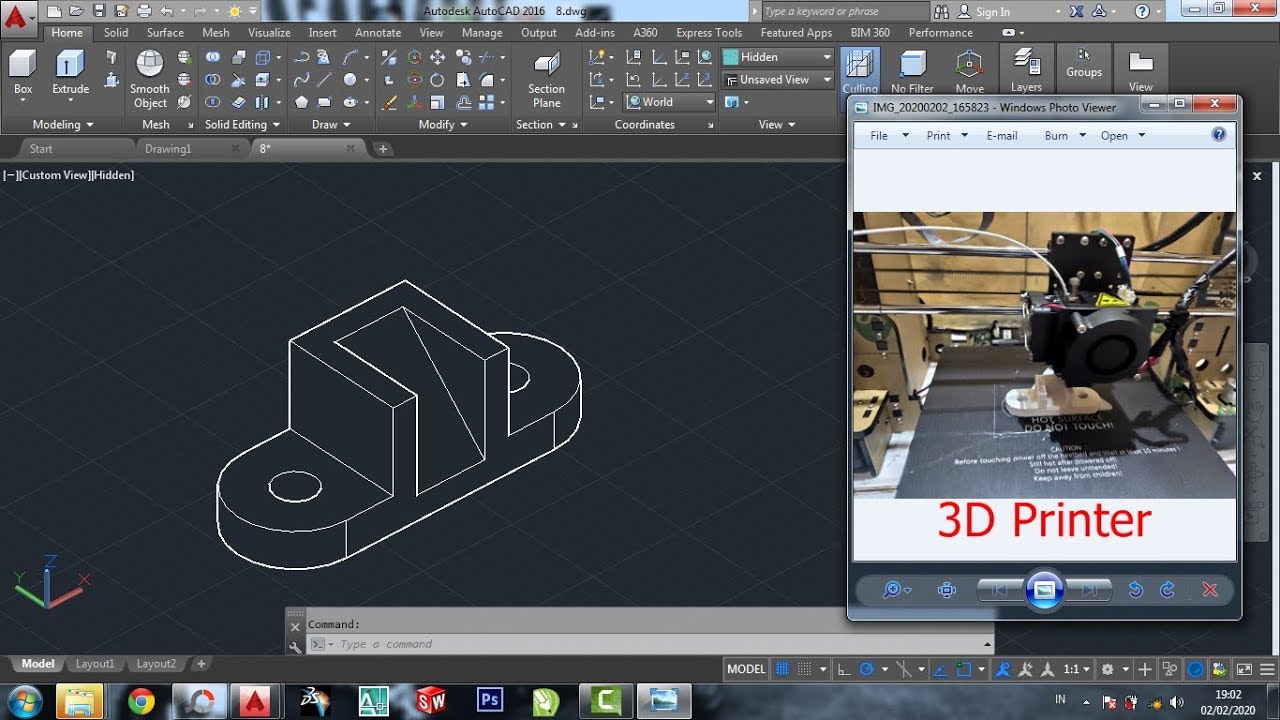Toggle snap mode dots in the status bar

coord(805,669)
